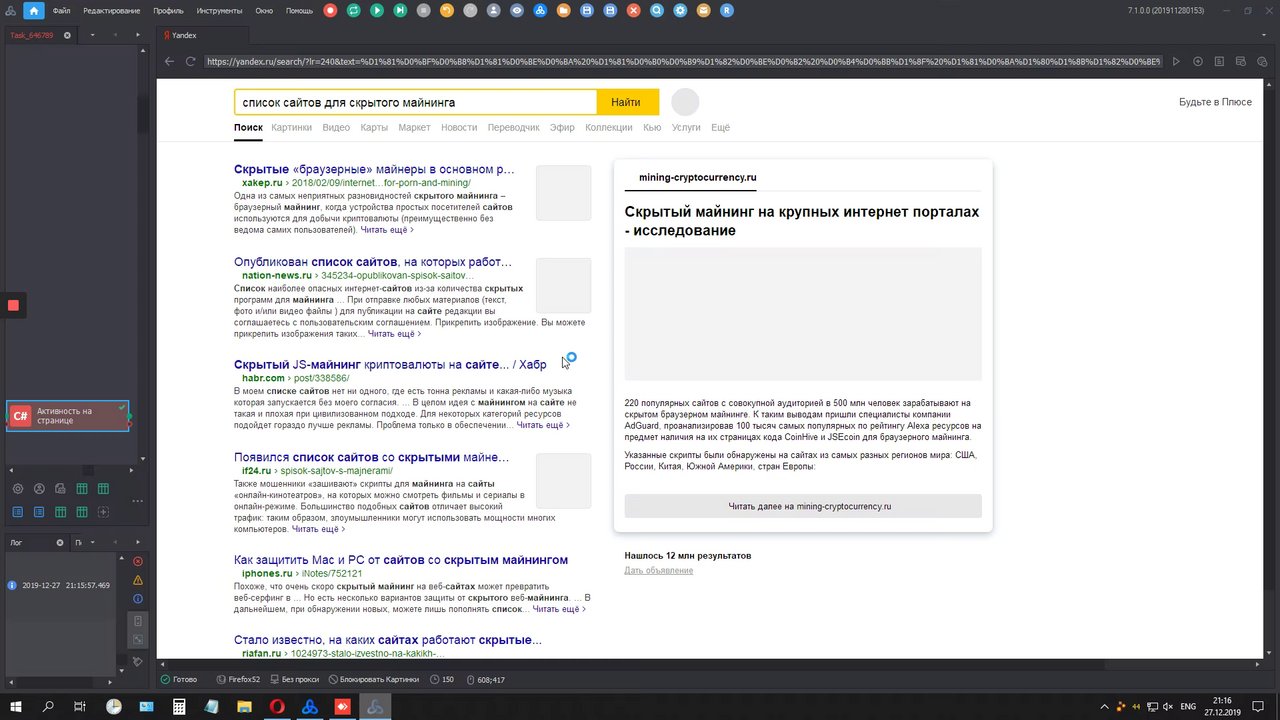Click the browser reload icon
The height and width of the screenshot is (720, 1280).
[x=191, y=61]
